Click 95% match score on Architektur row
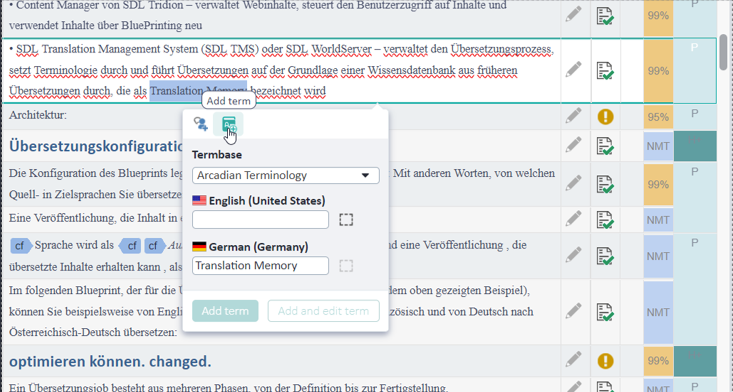 pyautogui.click(x=658, y=117)
